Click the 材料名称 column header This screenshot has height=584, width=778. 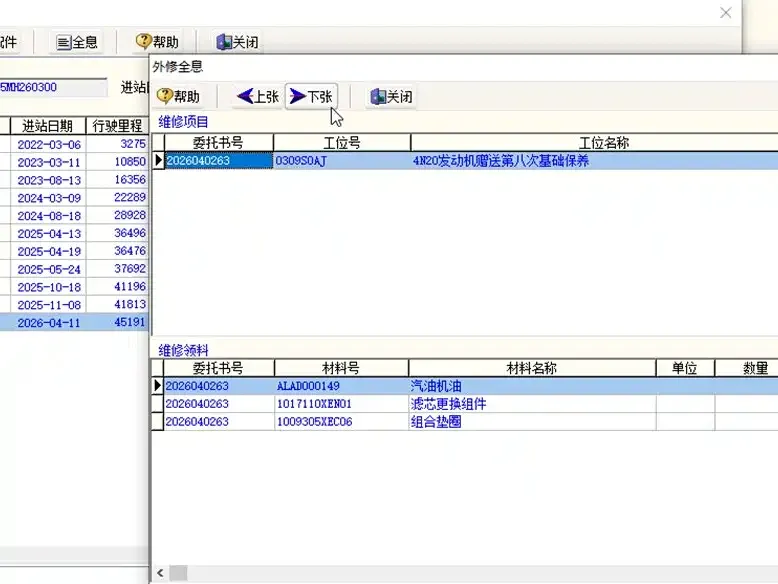532,368
